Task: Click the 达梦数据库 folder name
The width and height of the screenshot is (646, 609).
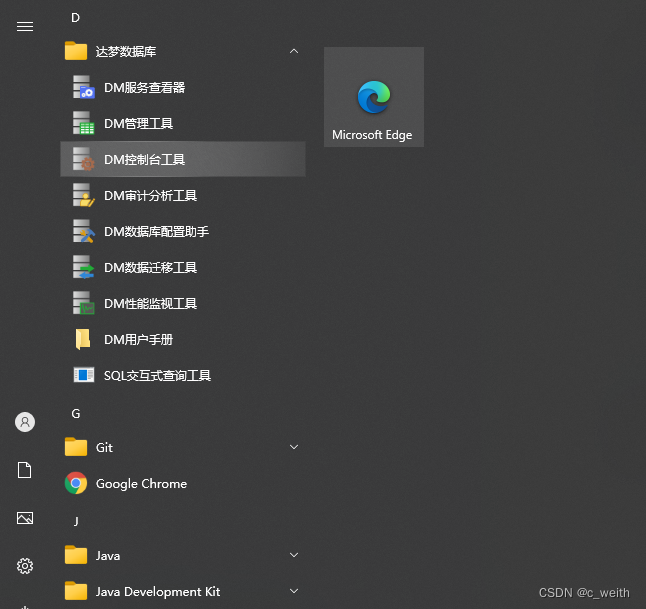Action: click(x=126, y=52)
